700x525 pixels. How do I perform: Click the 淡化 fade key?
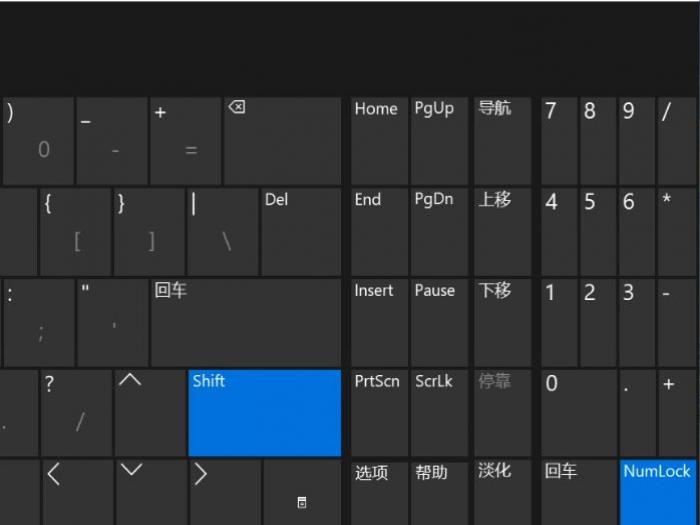pyautogui.click(x=501, y=490)
